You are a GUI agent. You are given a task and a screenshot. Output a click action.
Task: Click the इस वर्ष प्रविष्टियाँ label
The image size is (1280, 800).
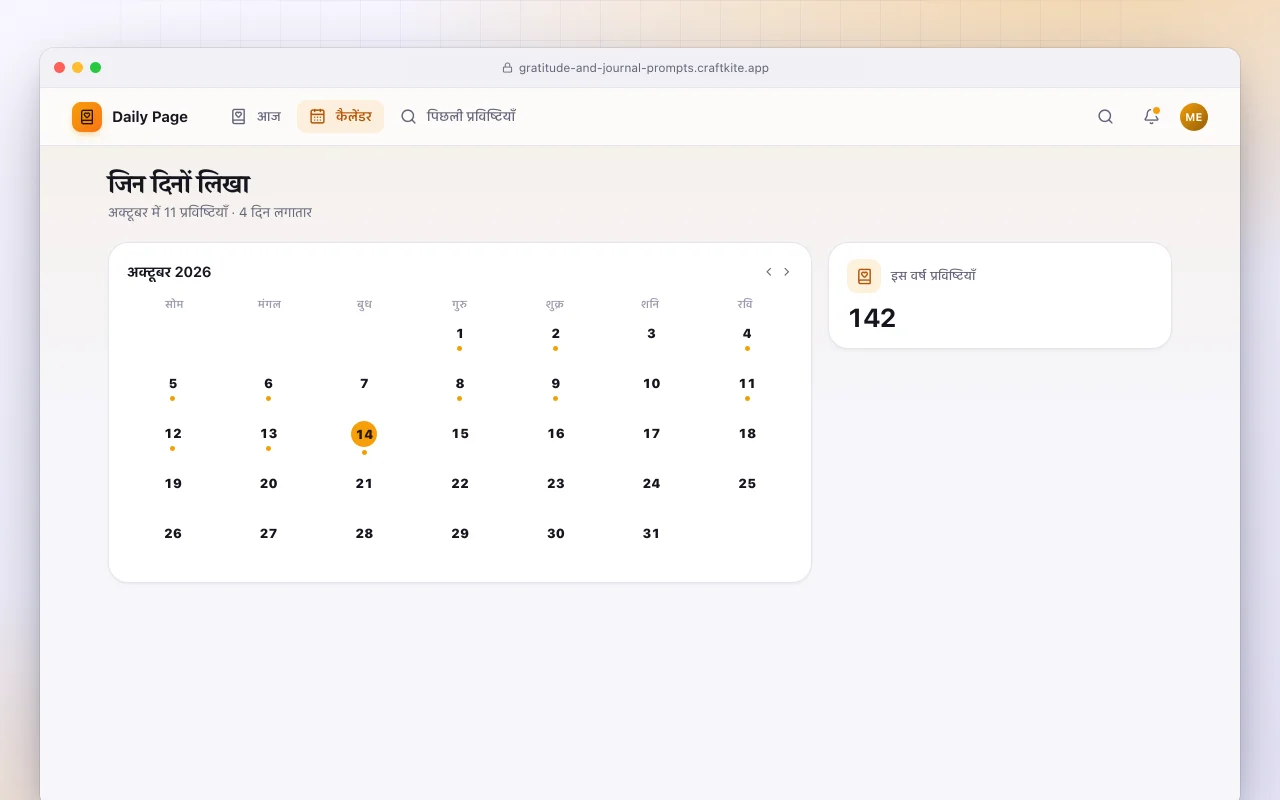click(933, 276)
